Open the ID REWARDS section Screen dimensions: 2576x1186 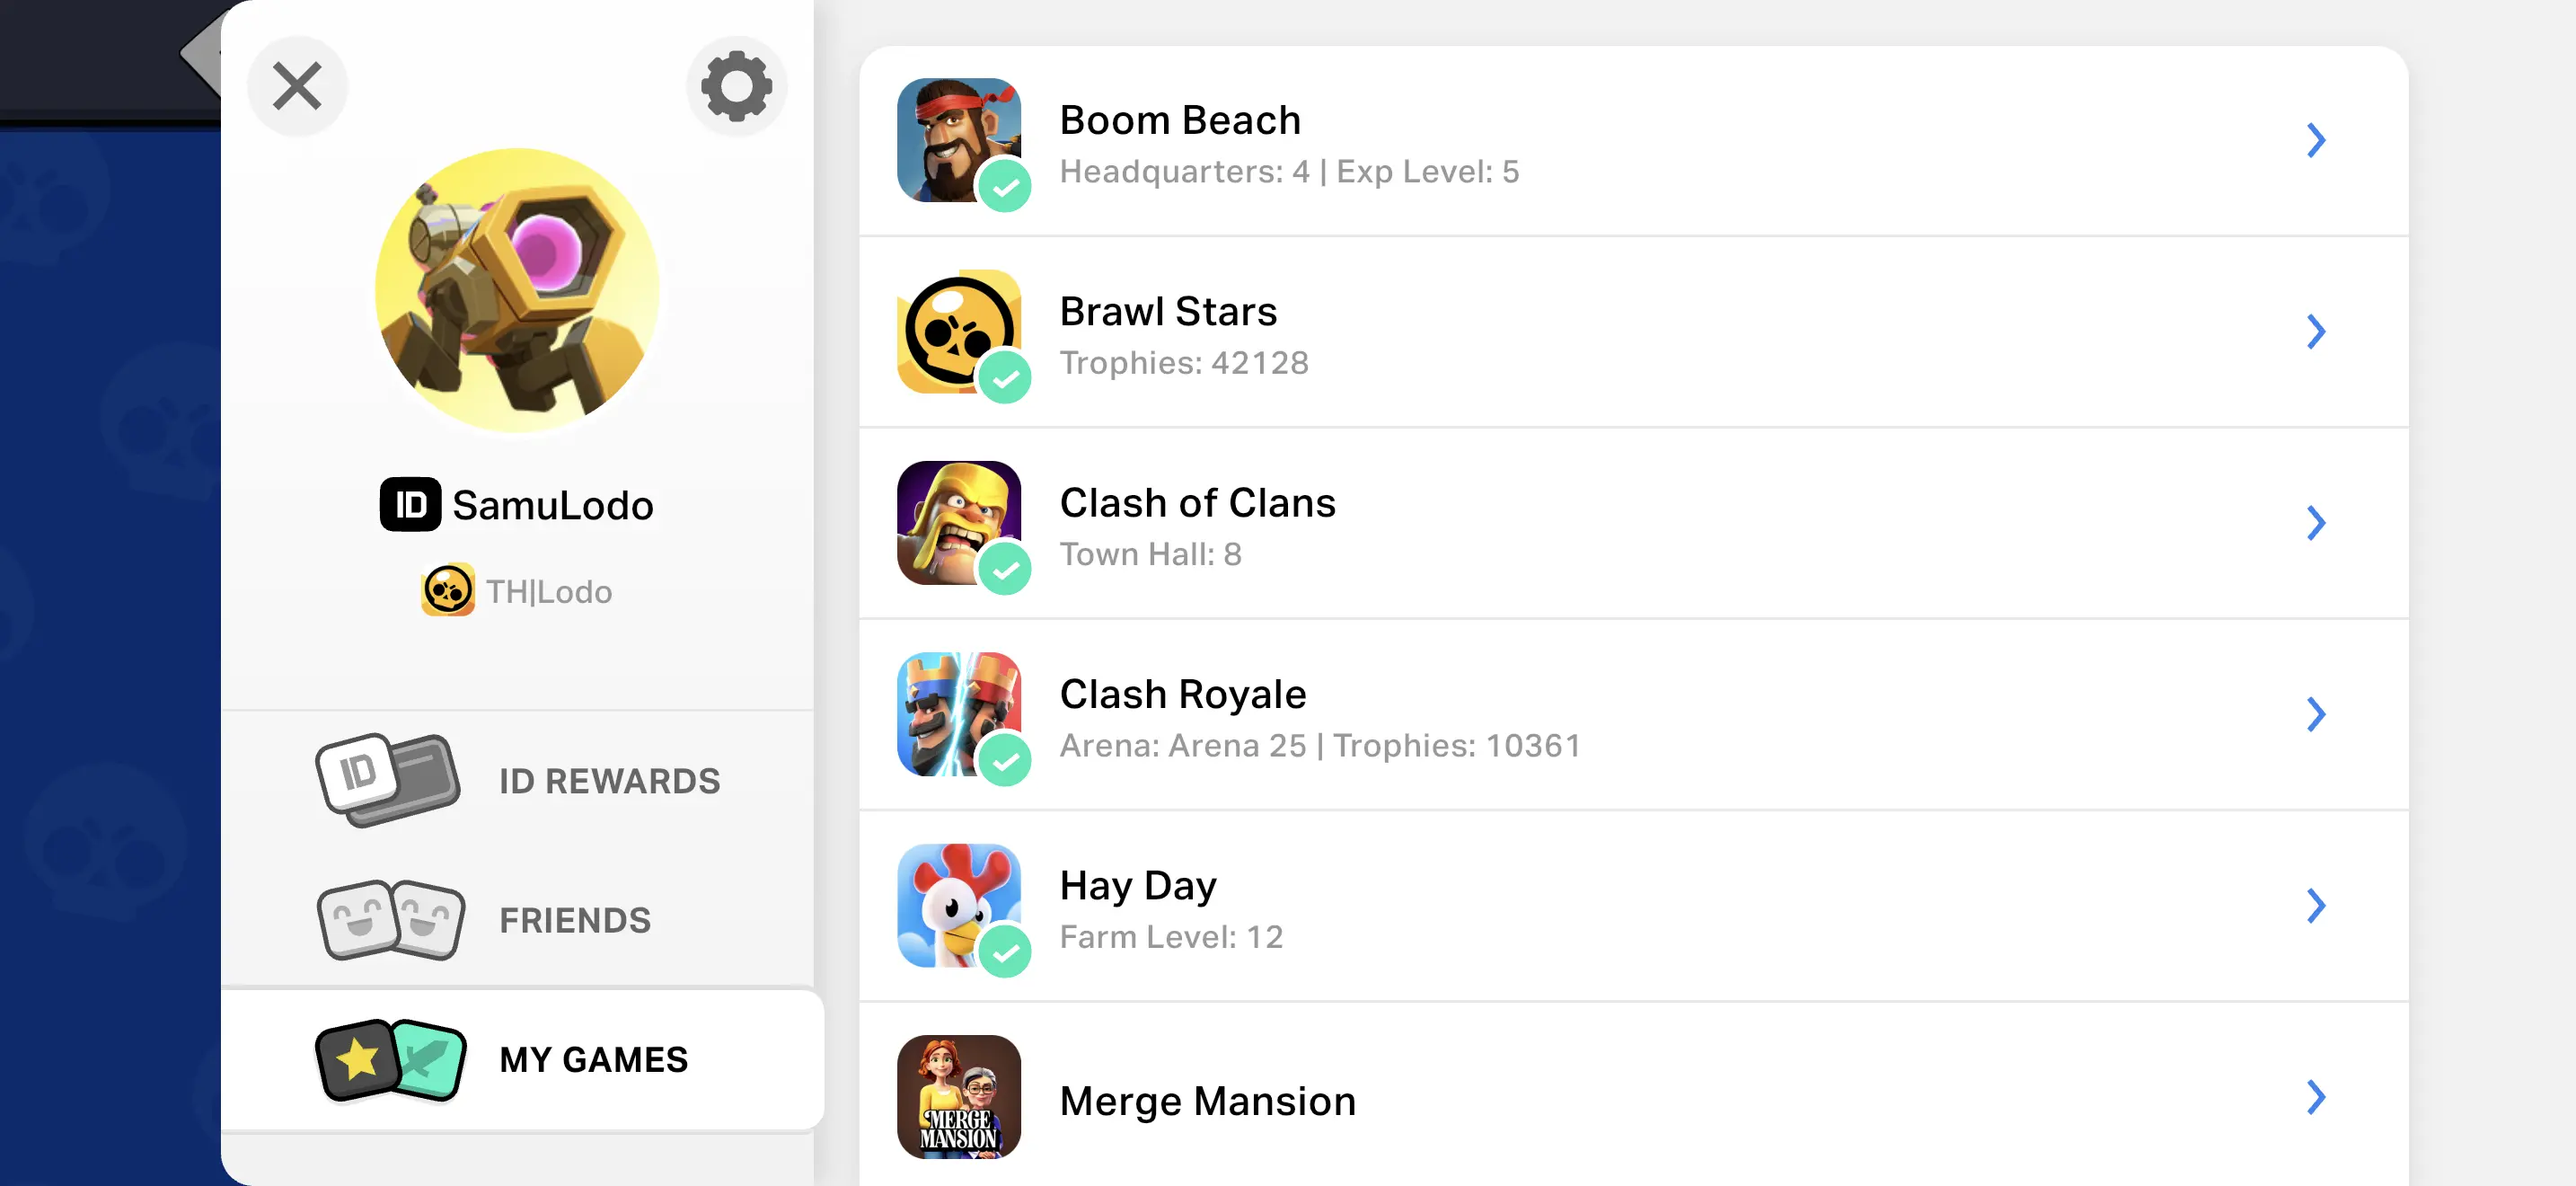[609, 780]
